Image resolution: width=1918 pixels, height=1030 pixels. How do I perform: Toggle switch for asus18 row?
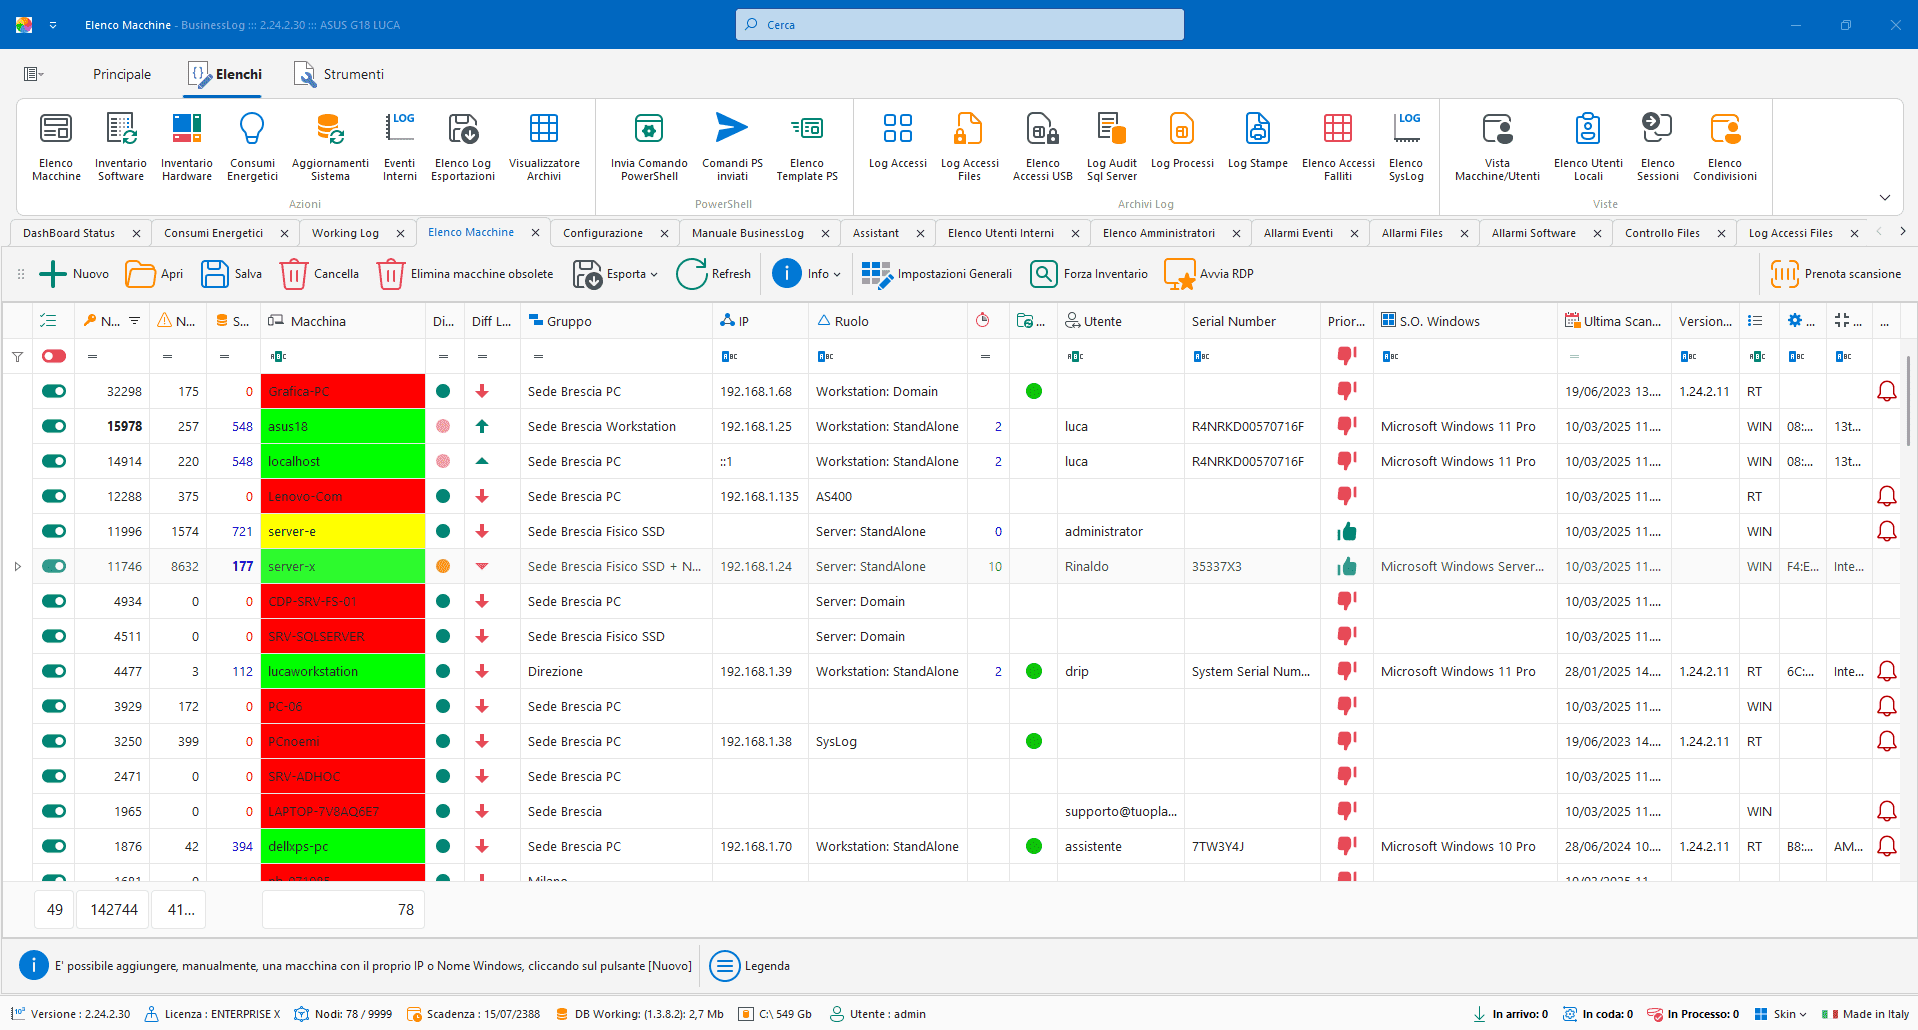coord(54,426)
